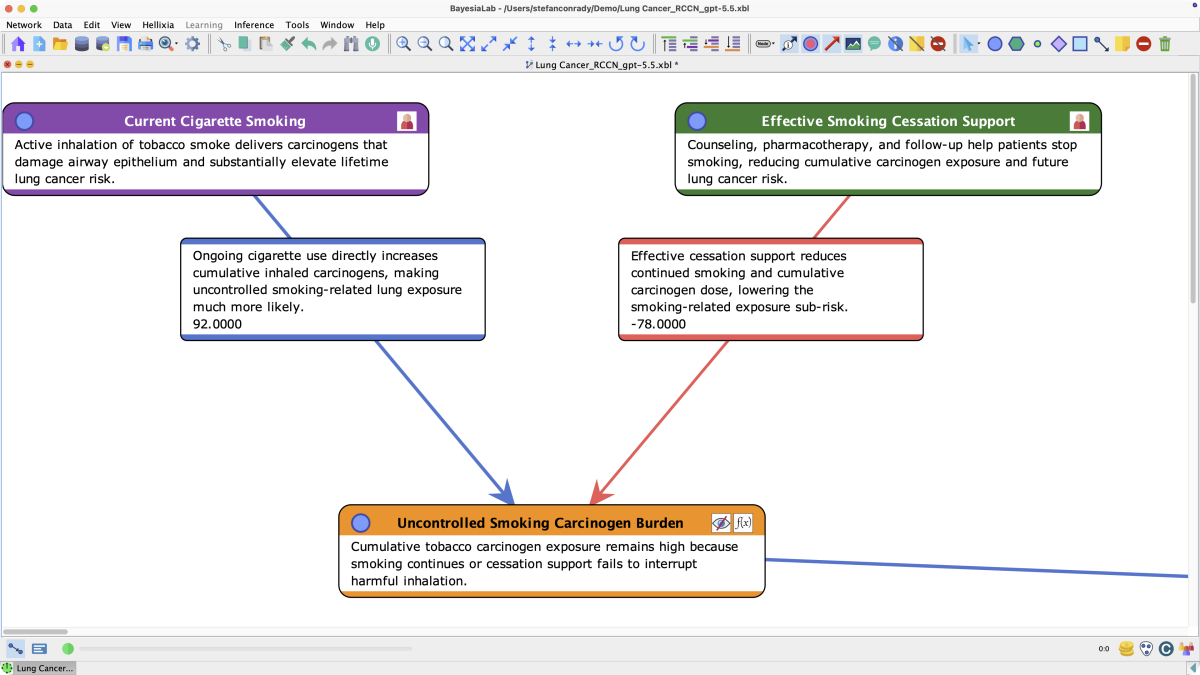Open the Help menu
Image resolution: width=1200 pixels, height=675 pixels.
tap(375, 25)
